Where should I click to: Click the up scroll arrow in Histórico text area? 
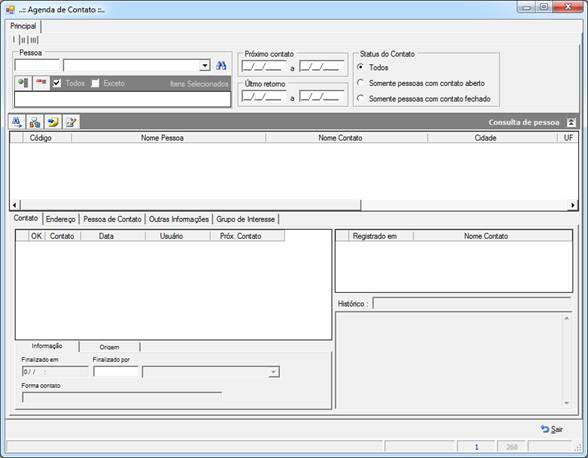pyautogui.click(x=566, y=318)
